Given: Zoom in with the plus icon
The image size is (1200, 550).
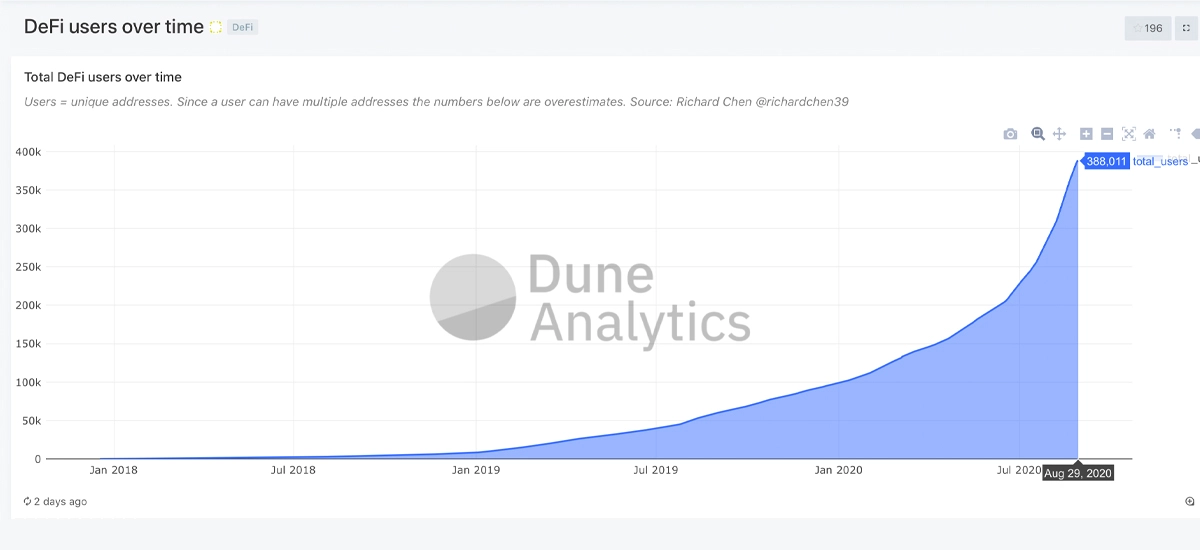Looking at the screenshot, I should click(1087, 134).
